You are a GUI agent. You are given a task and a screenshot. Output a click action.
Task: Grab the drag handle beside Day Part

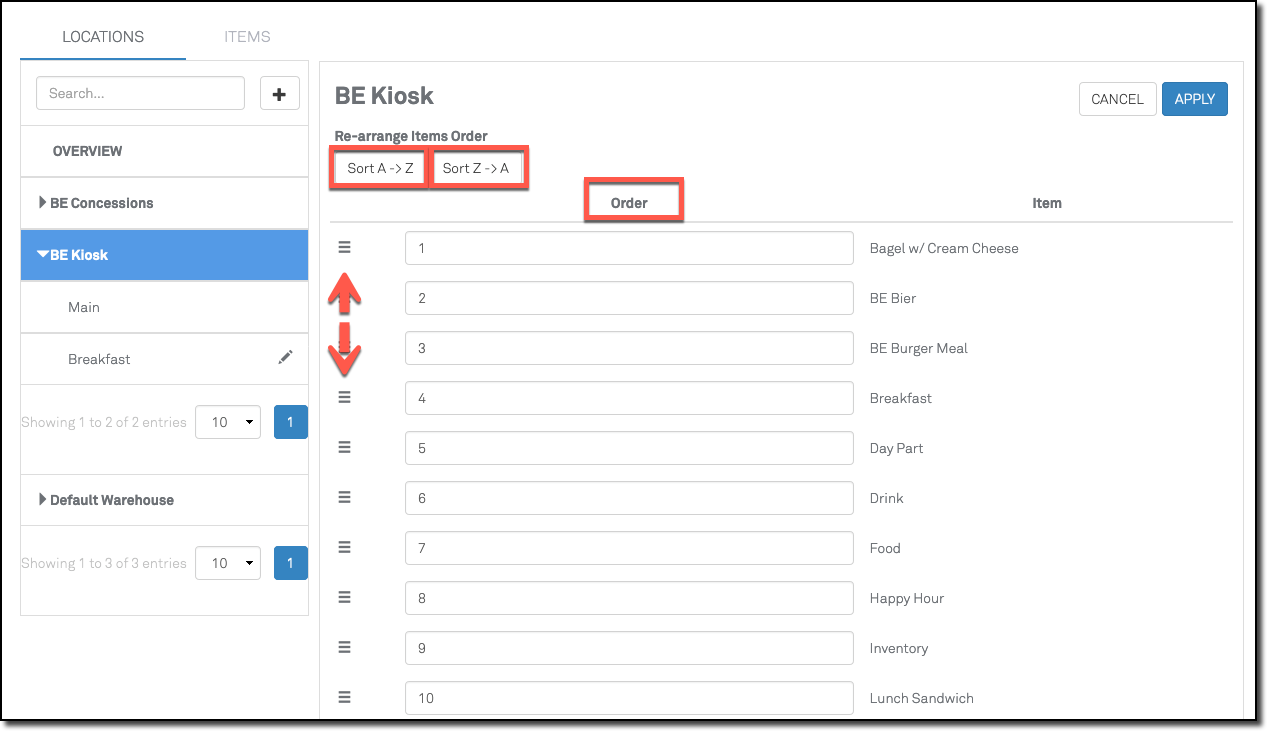(345, 447)
